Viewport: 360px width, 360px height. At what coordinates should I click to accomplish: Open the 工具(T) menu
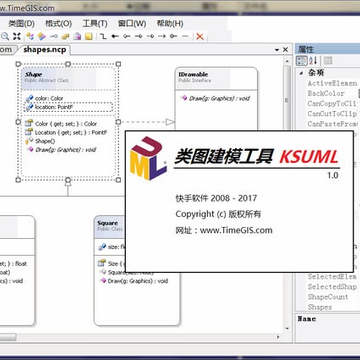[x=95, y=24]
